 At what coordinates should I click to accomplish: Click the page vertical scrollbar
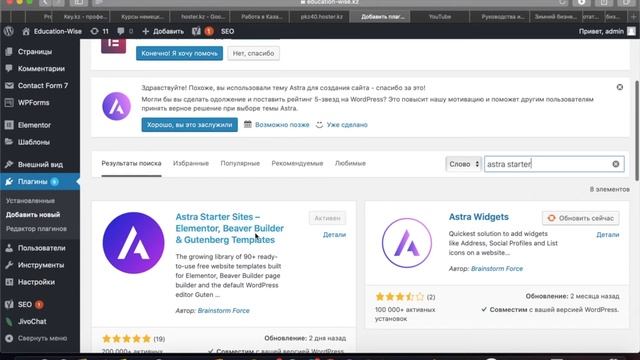click(637, 131)
